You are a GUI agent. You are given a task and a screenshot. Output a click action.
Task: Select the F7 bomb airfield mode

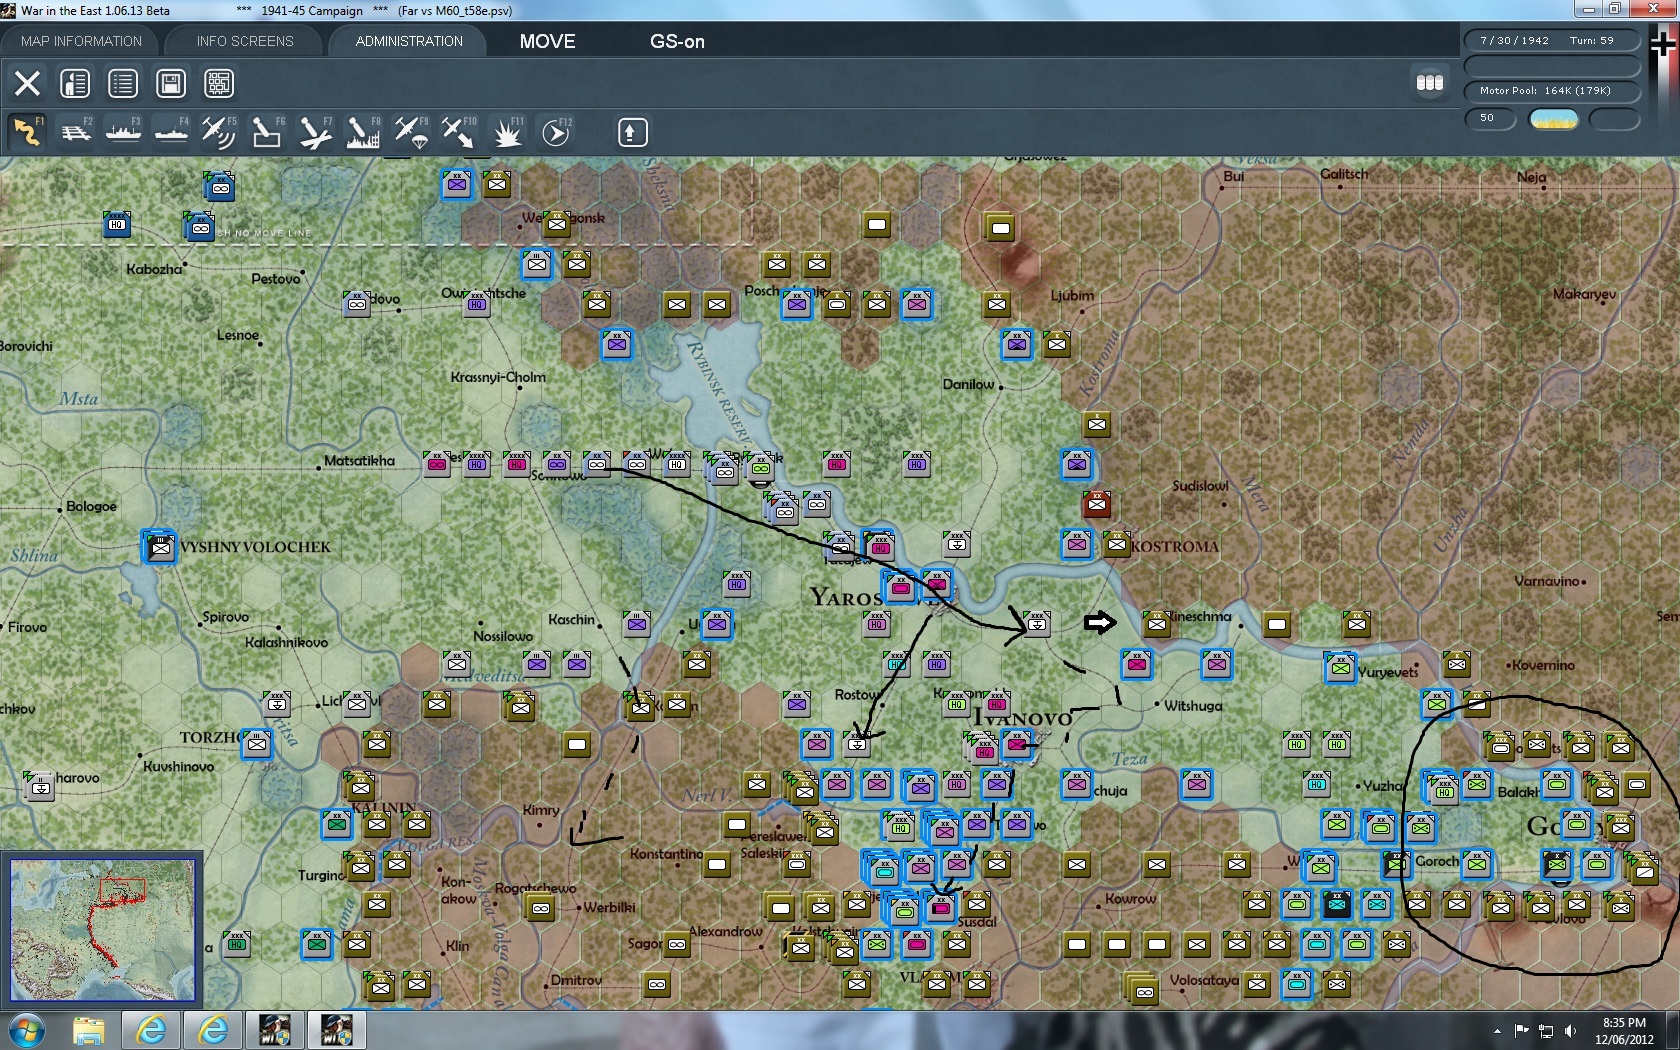point(315,132)
